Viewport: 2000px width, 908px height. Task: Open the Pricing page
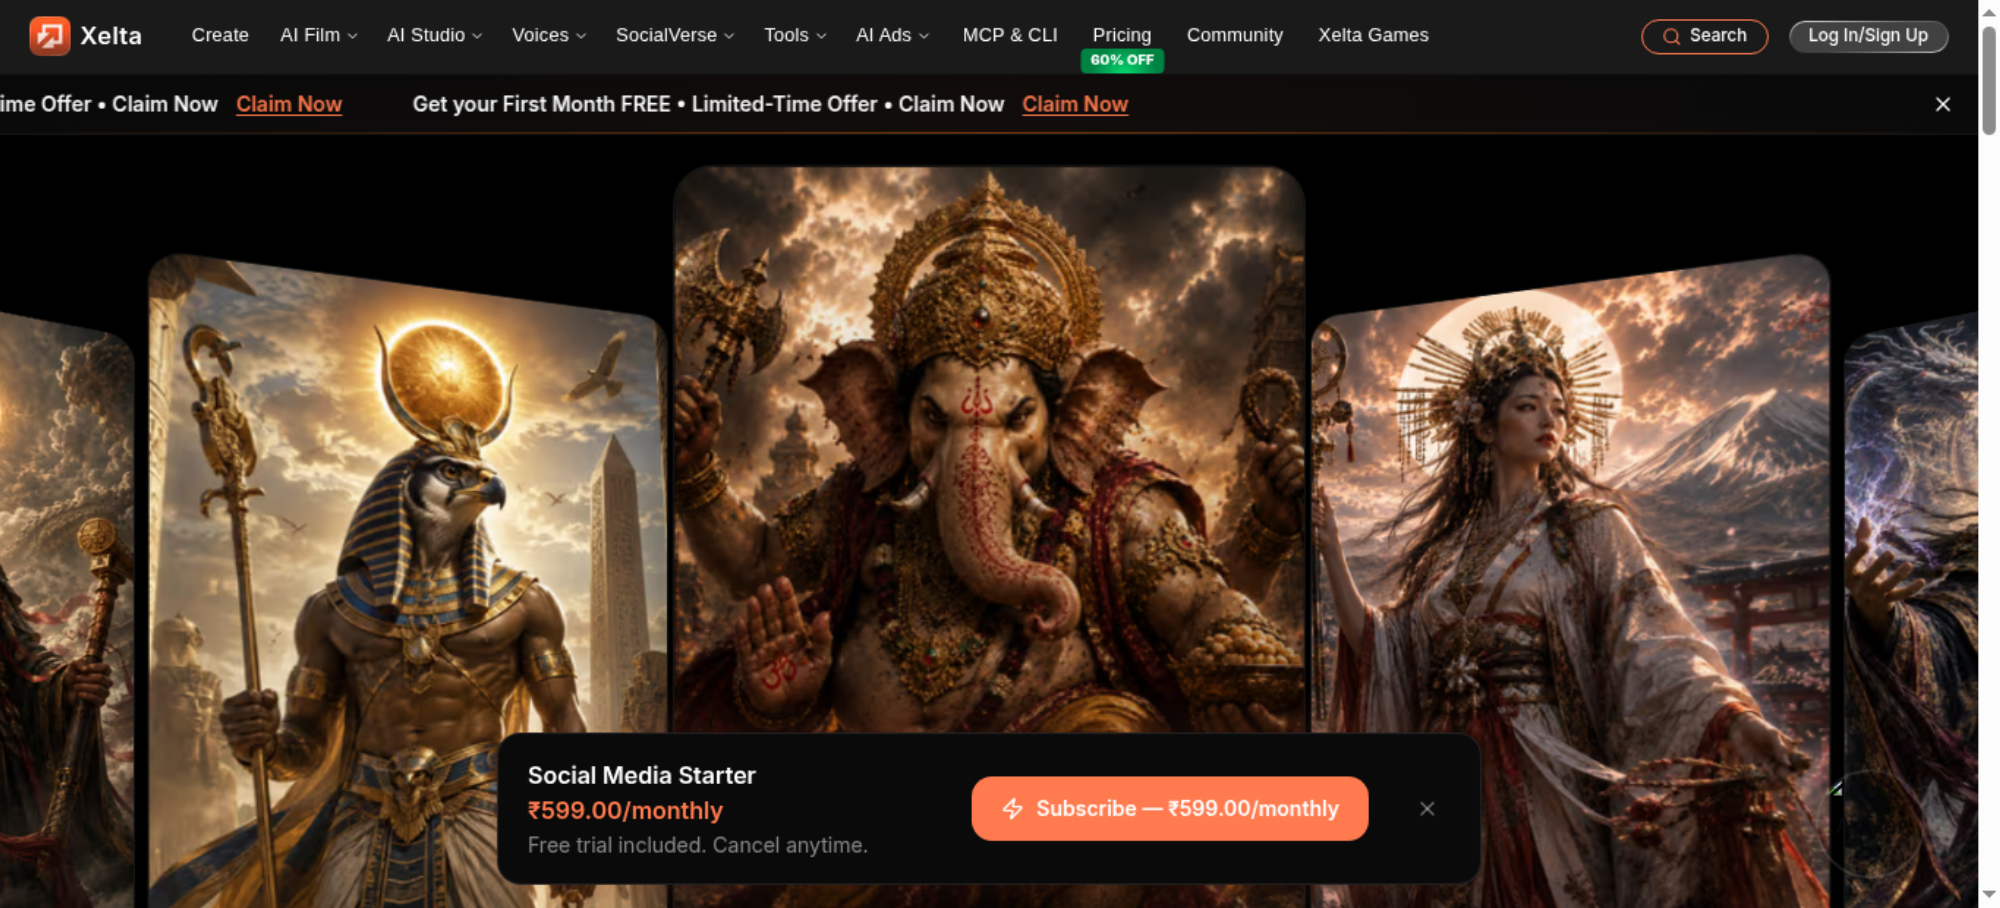tap(1122, 35)
